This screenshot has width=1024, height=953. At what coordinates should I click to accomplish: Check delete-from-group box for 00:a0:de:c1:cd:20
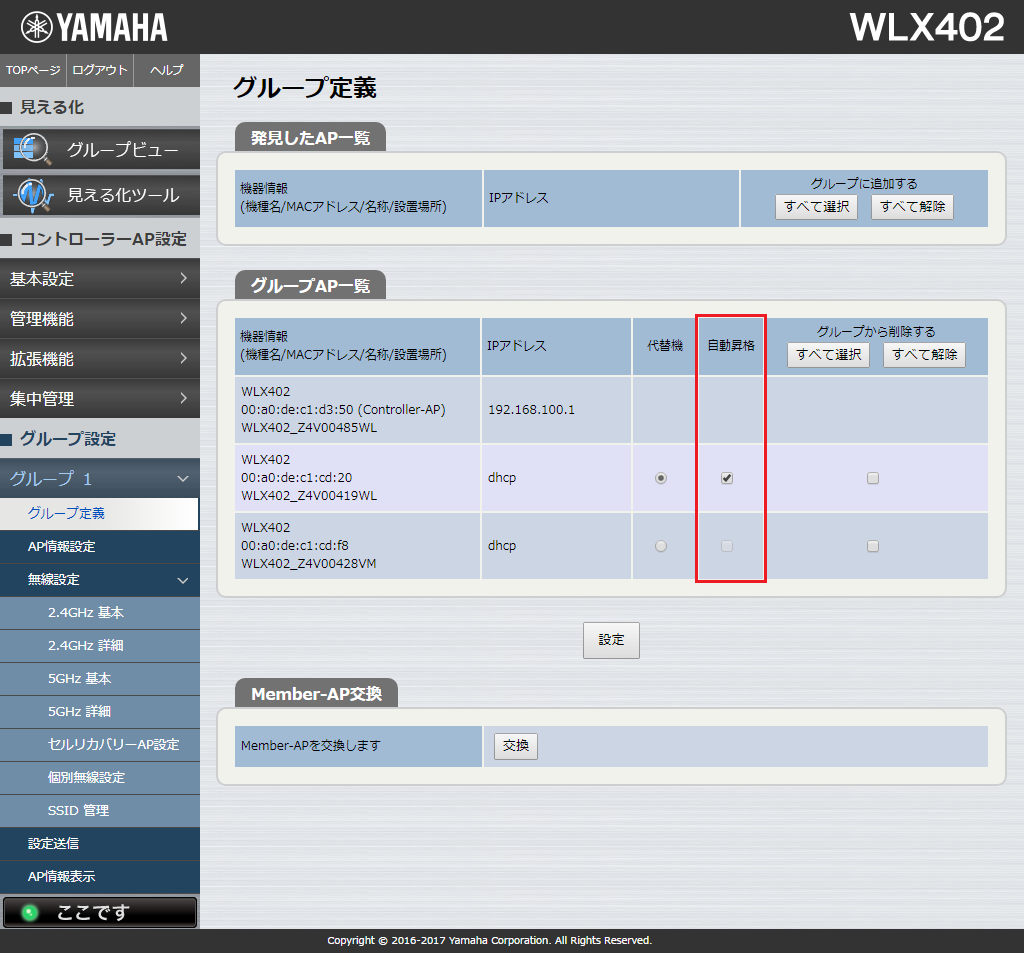873,478
